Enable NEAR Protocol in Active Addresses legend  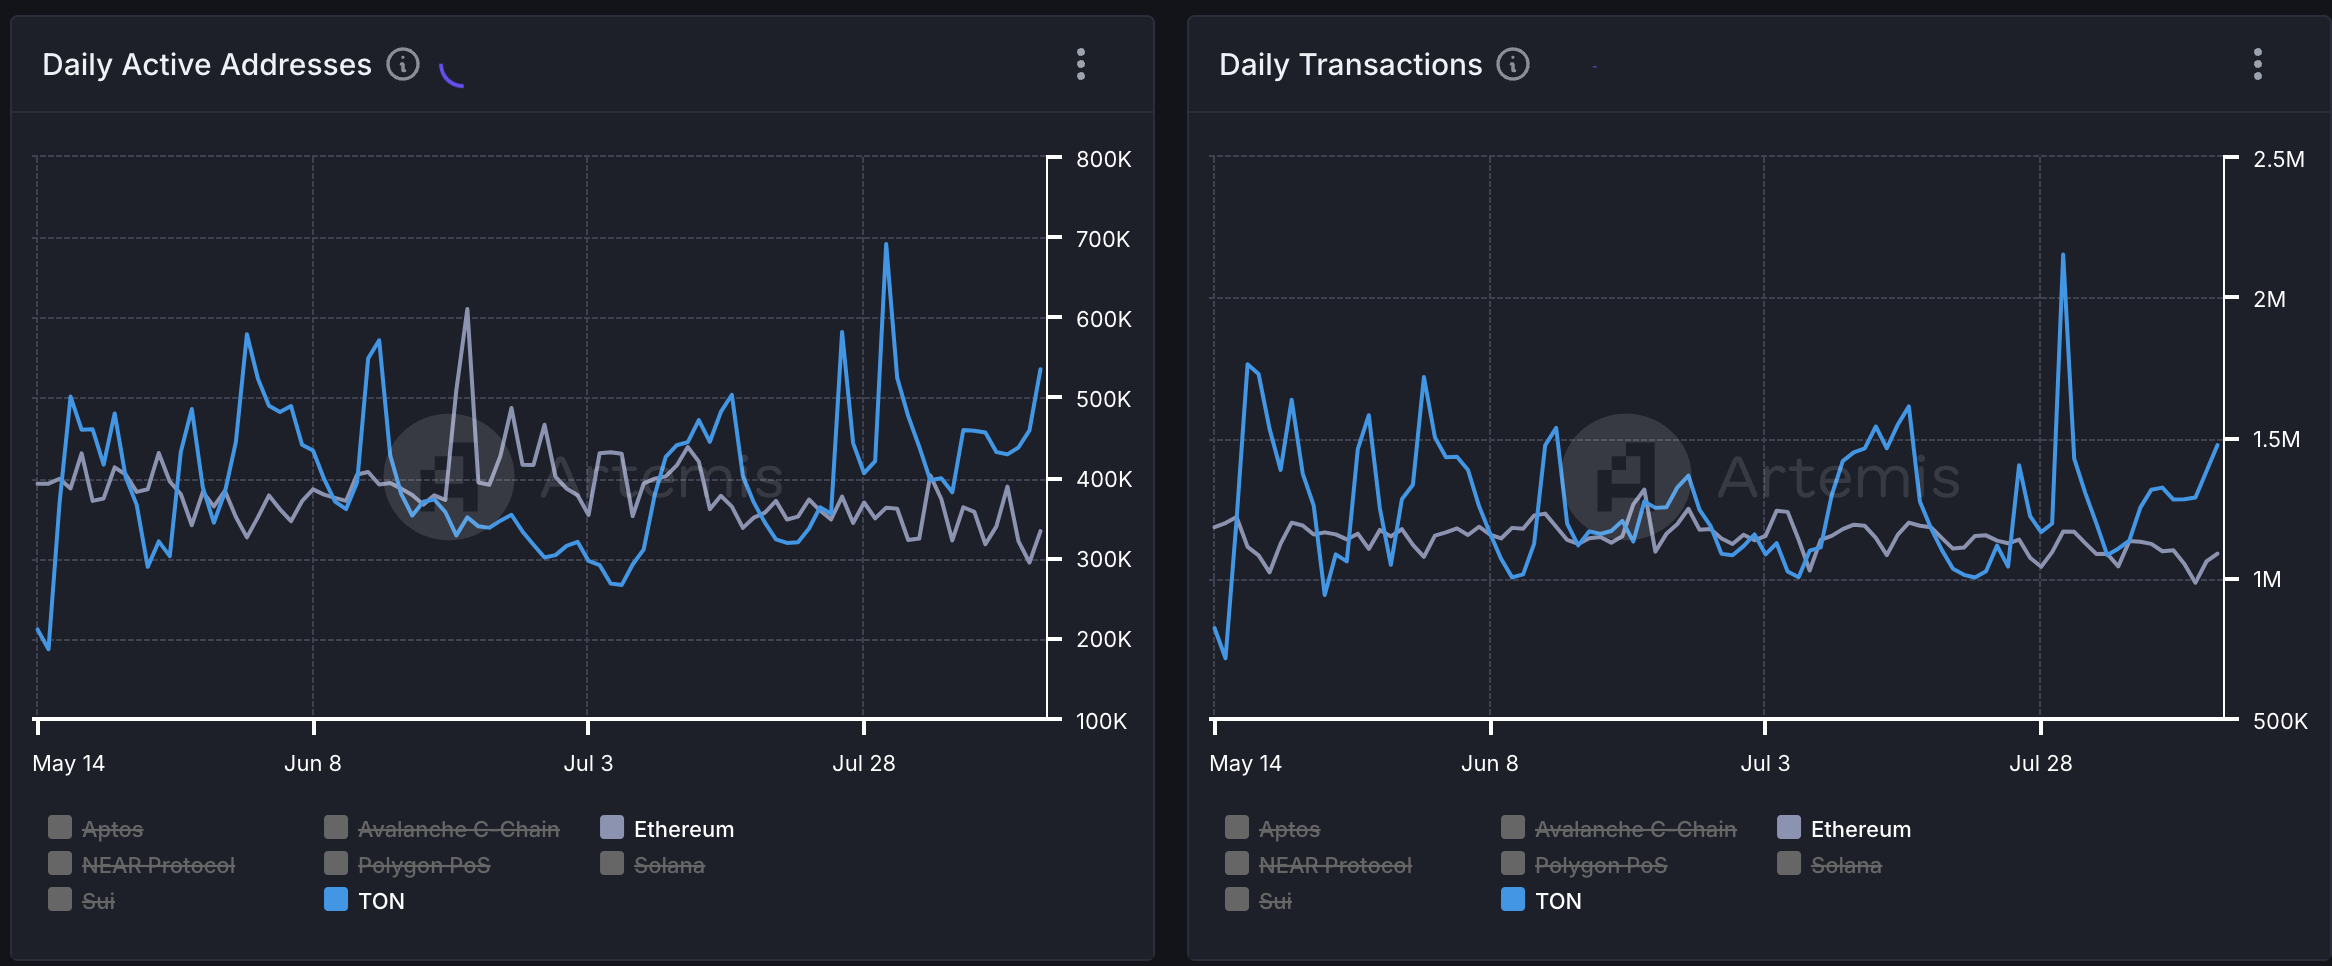click(x=142, y=865)
